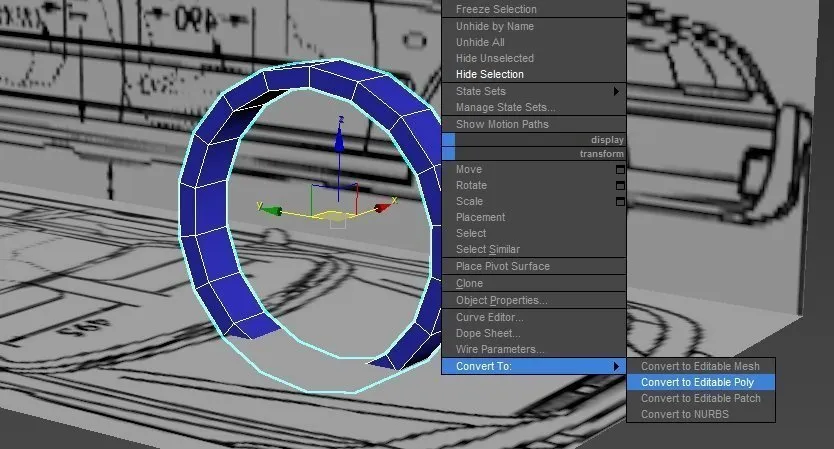Screen dimensions: 834x449
Task: Click the settings box next to Move
Action: point(619,170)
